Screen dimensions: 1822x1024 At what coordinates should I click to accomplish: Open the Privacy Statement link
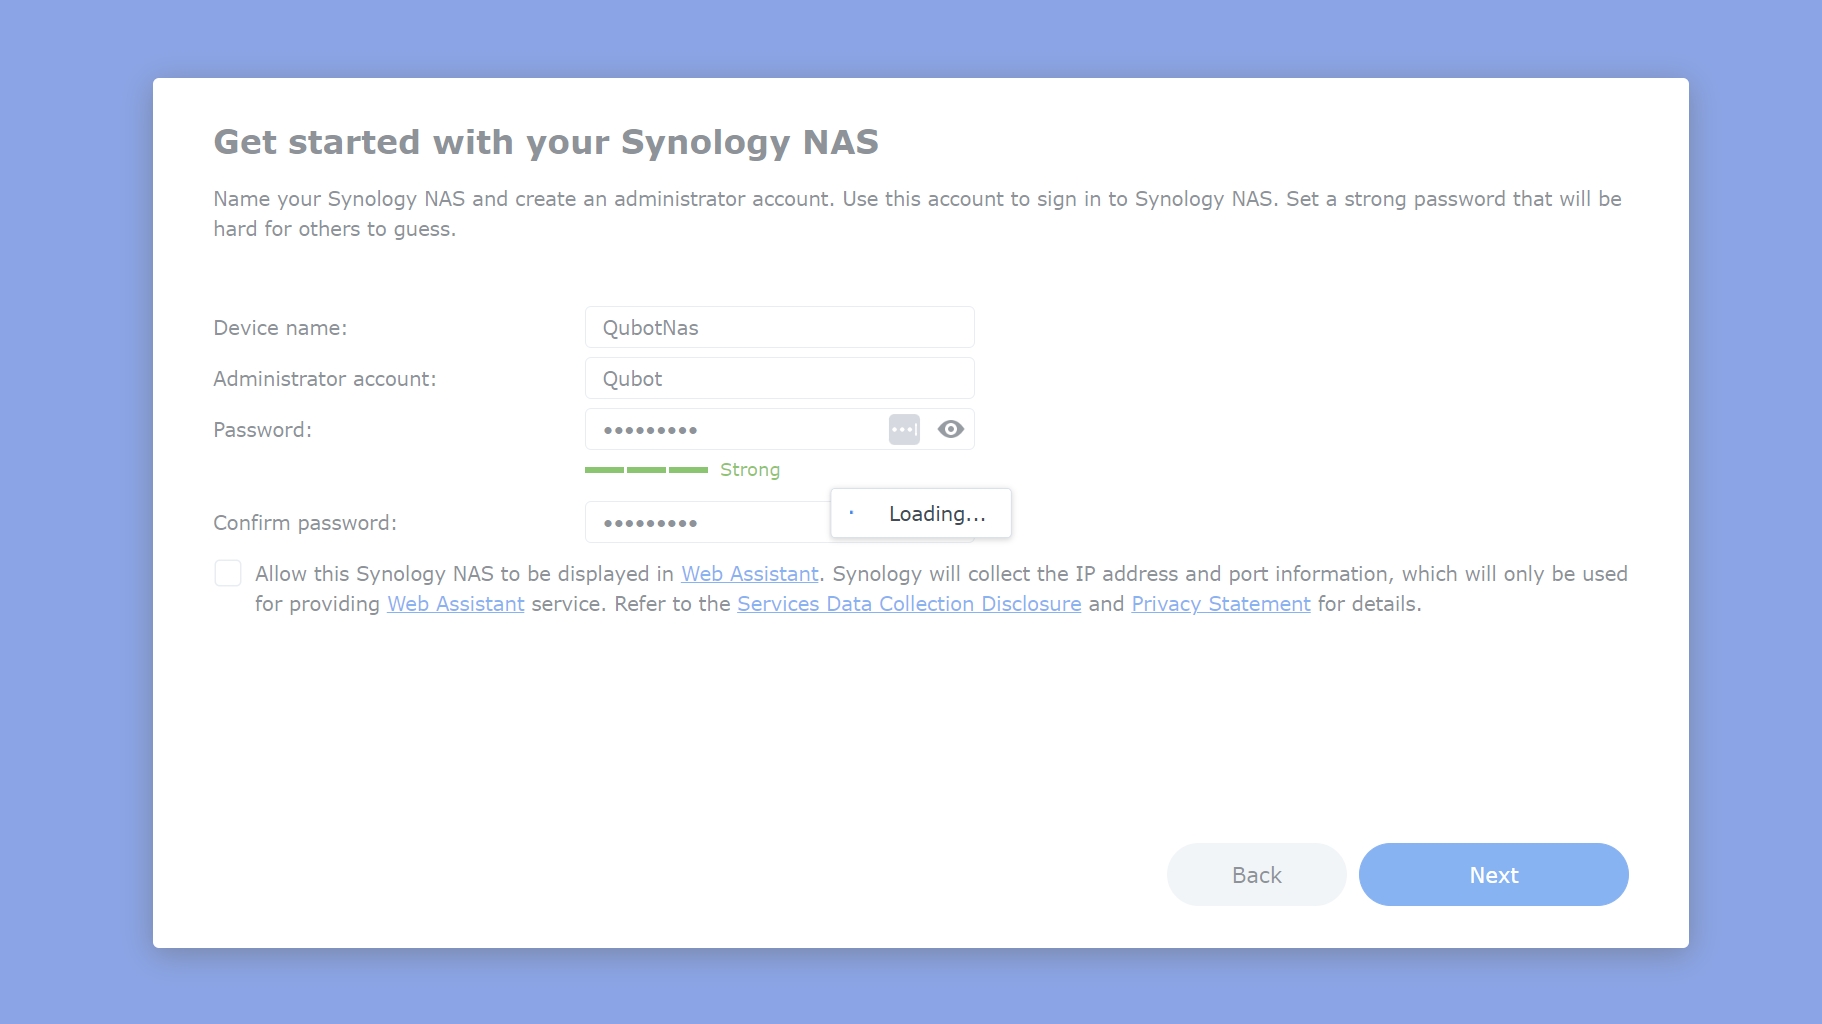coord(1221,604)
